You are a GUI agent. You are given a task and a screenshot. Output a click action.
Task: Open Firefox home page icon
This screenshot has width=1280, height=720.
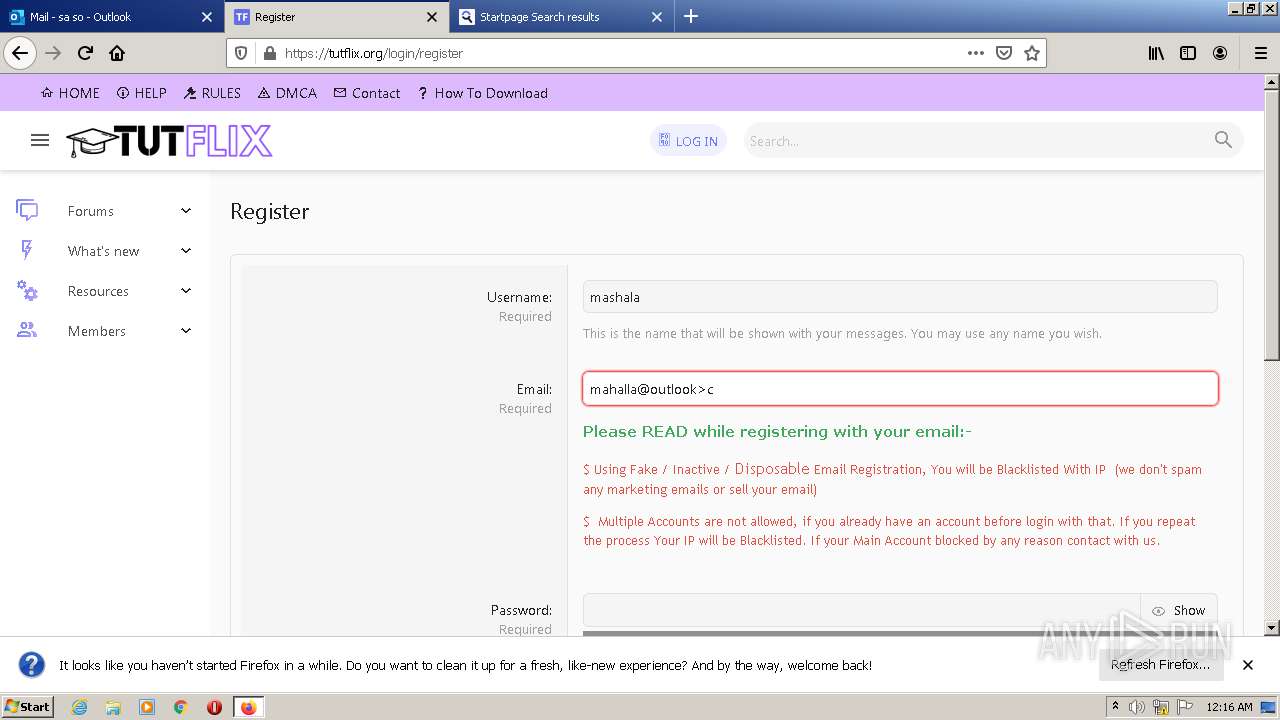(117, 53)
